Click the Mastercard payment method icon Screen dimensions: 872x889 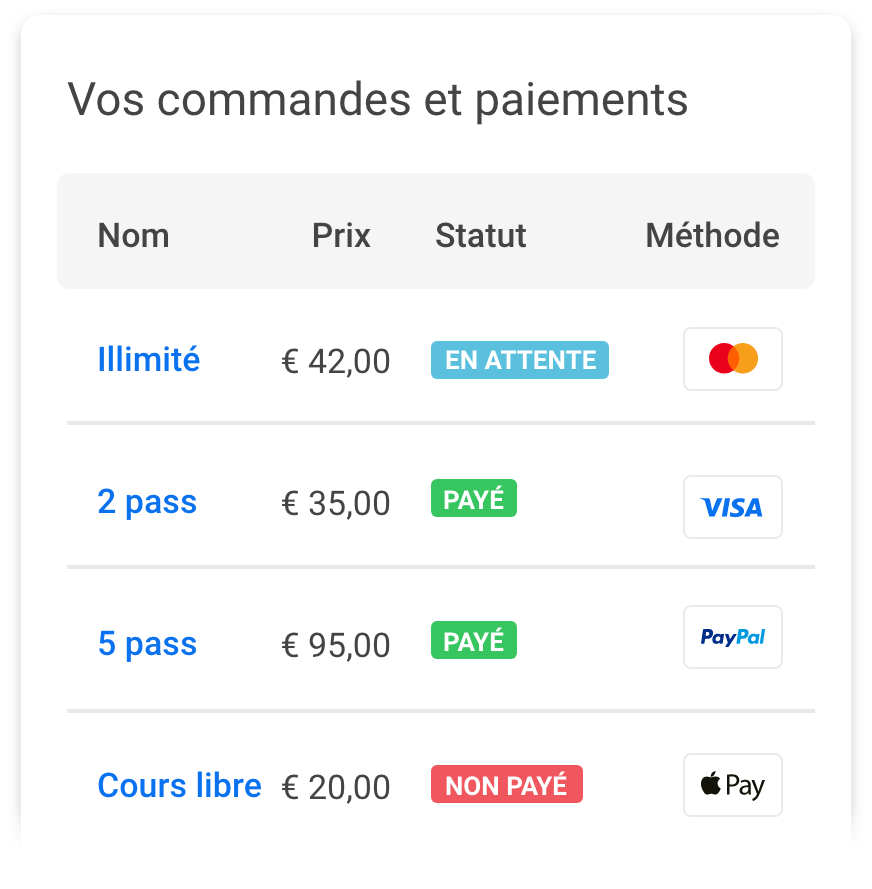click(732, 359)
